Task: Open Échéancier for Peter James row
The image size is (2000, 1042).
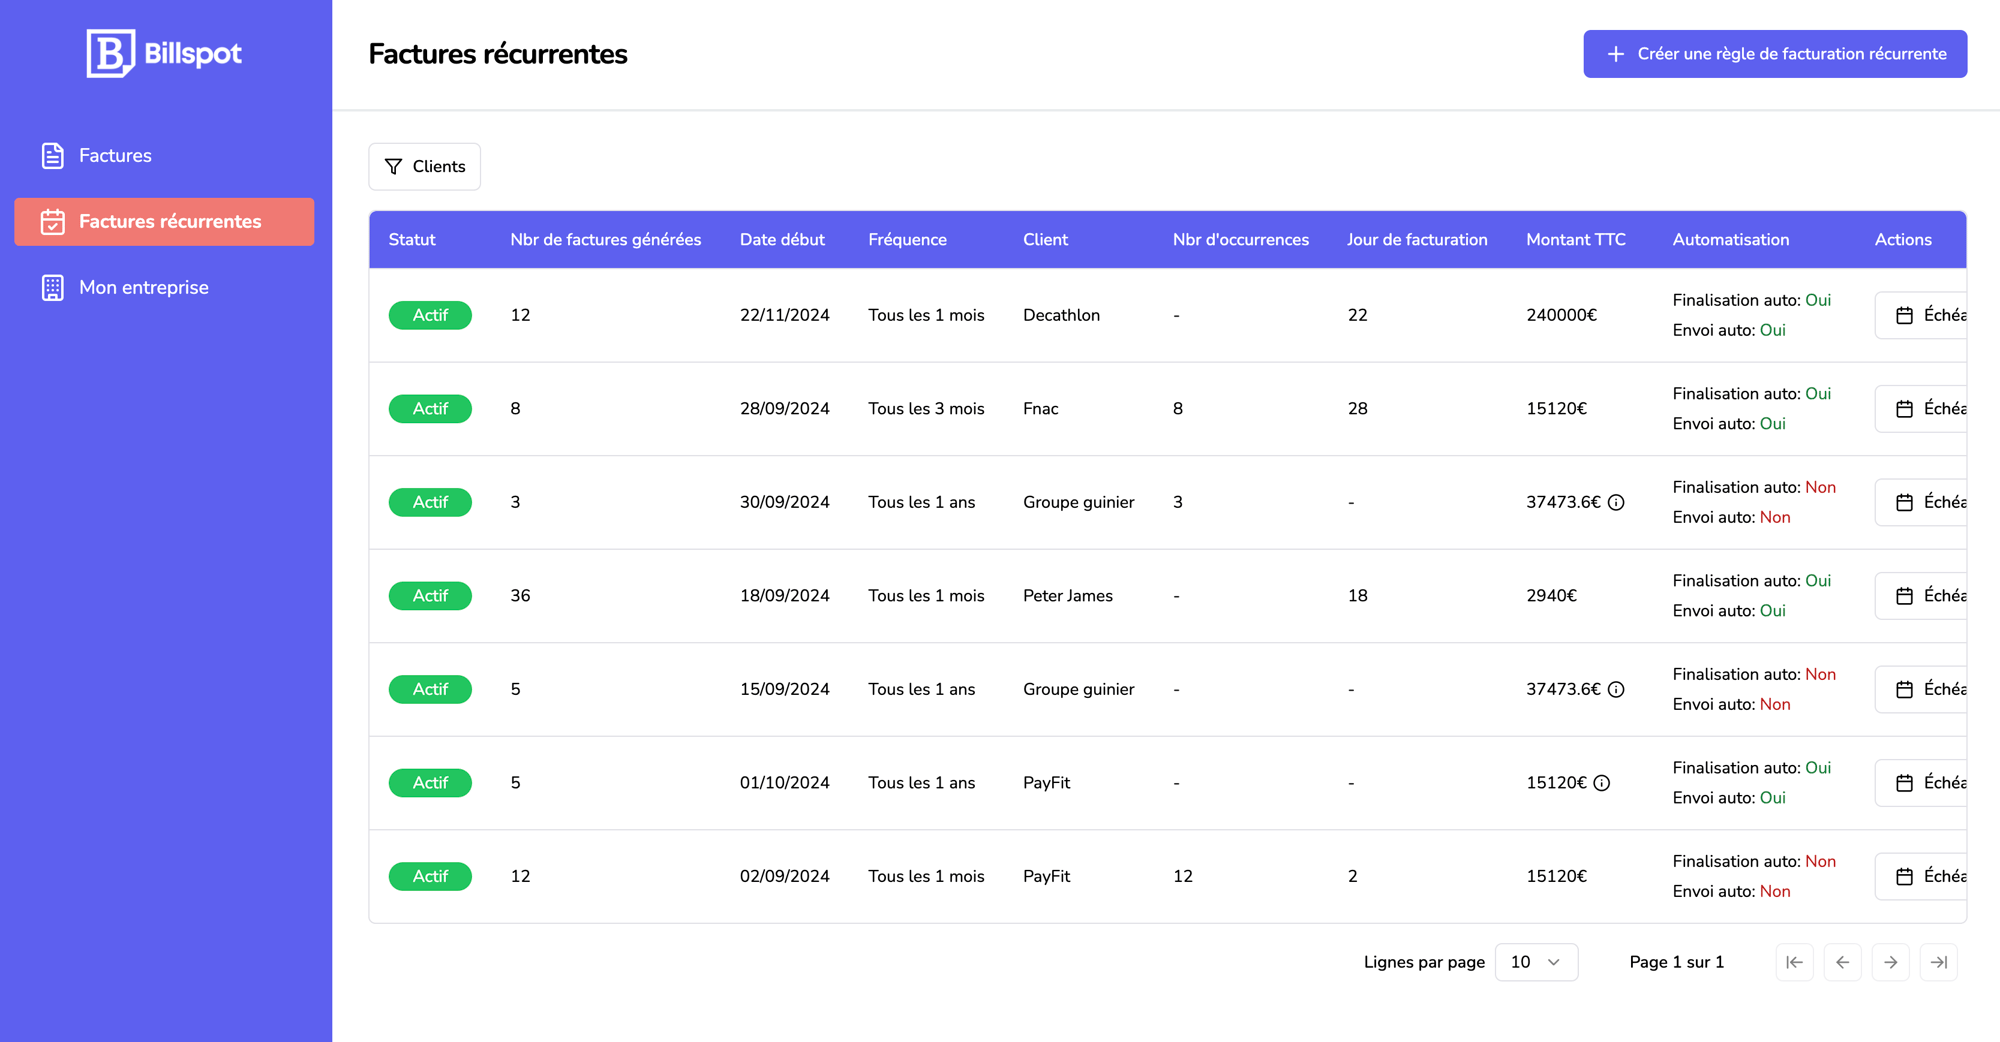Action: (1921, 595)
